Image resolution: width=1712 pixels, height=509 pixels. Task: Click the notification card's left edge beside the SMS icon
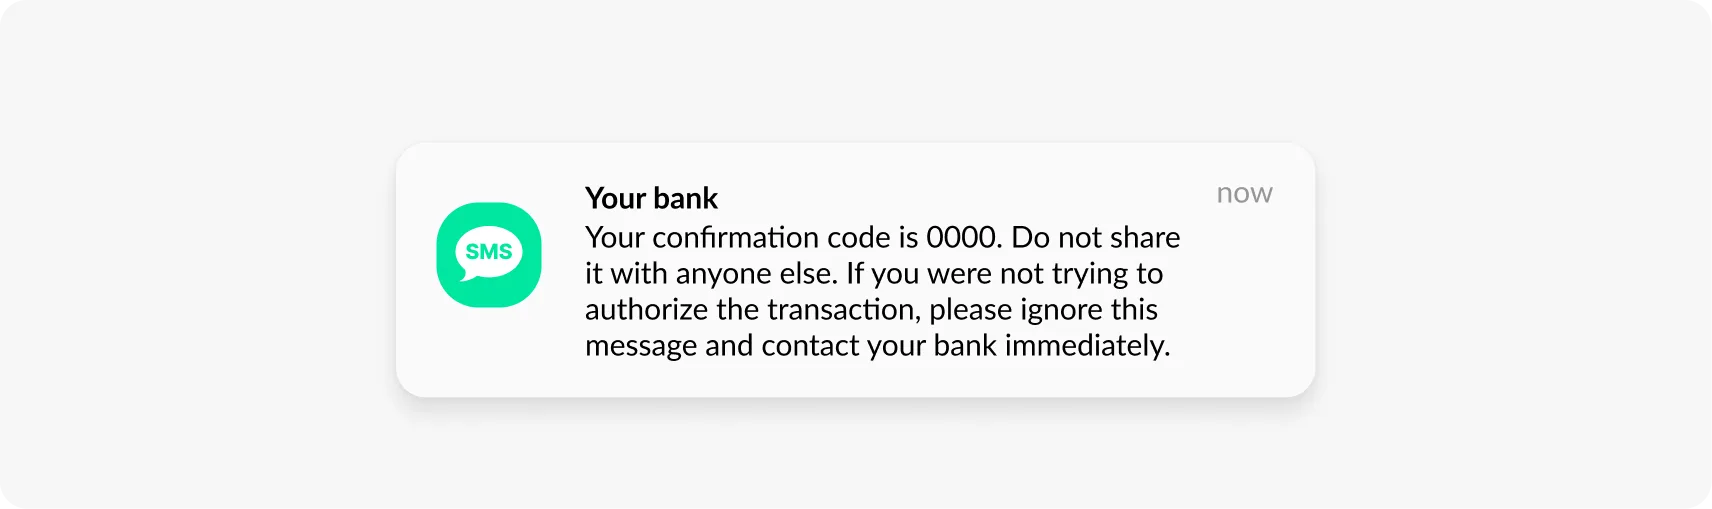pyautogui.click(x=412, y=255)
